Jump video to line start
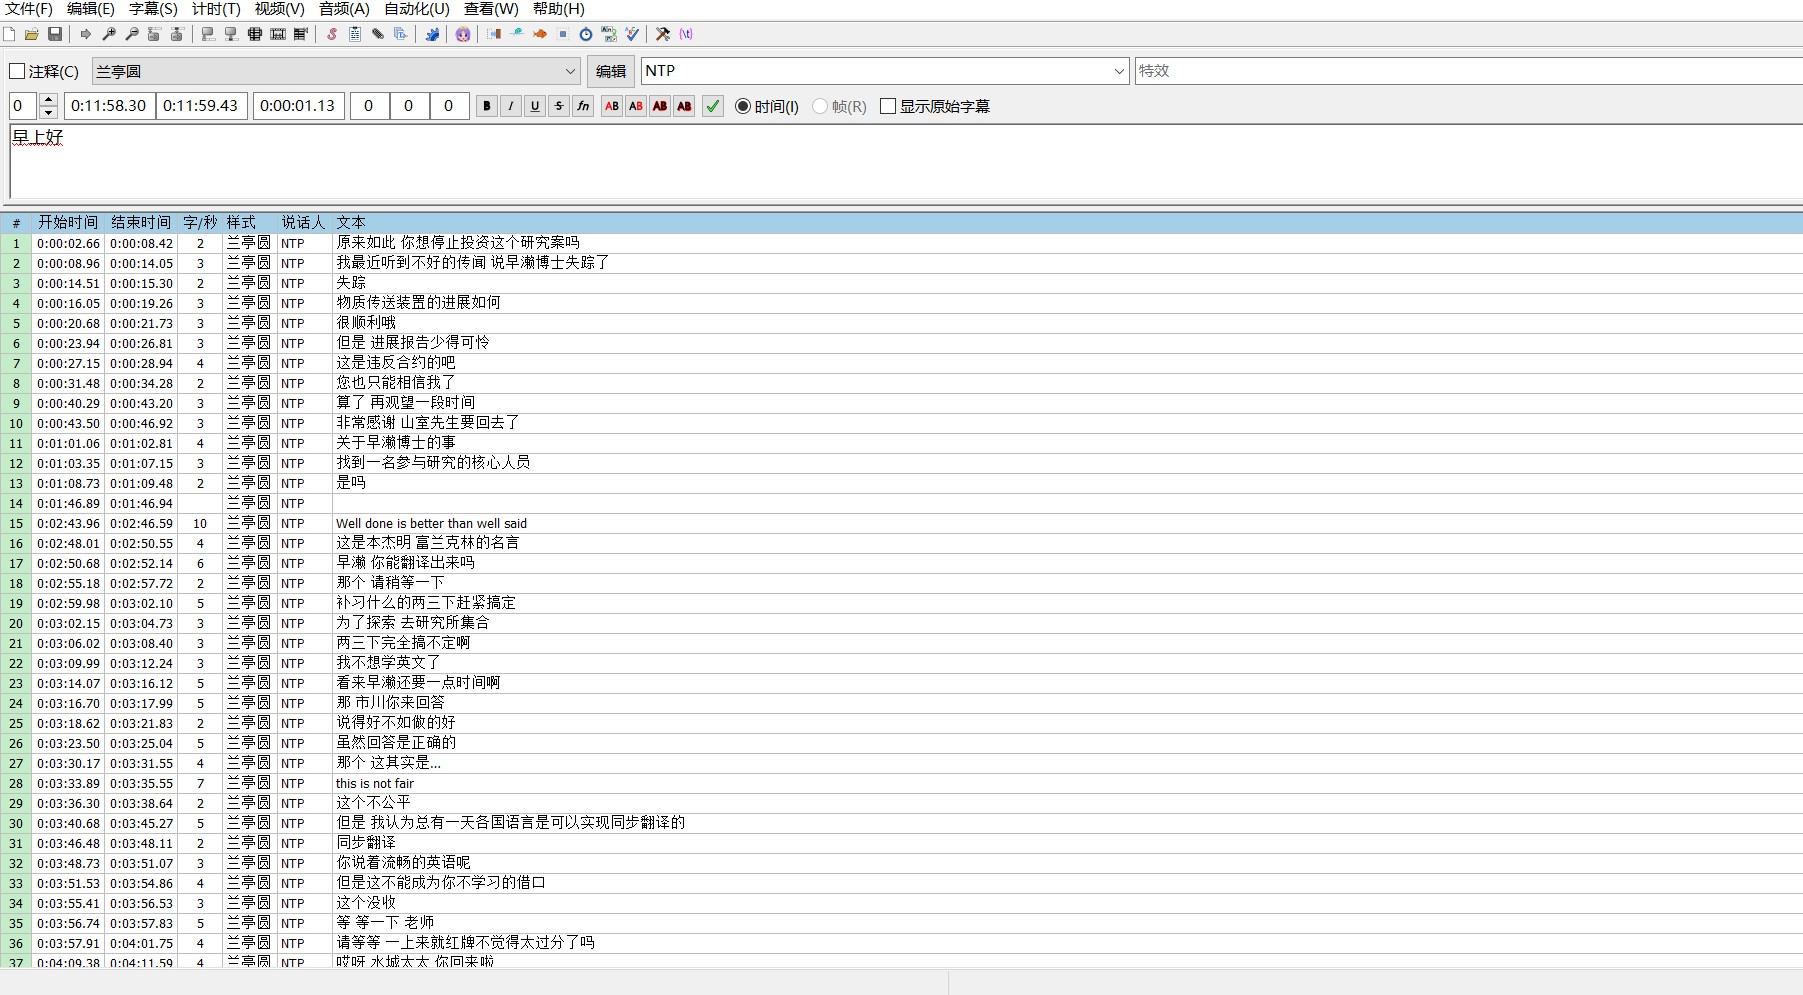Image resolution: width=1803 pixels, height=995 pixels. pyautogui.click(x=154, y=34)
